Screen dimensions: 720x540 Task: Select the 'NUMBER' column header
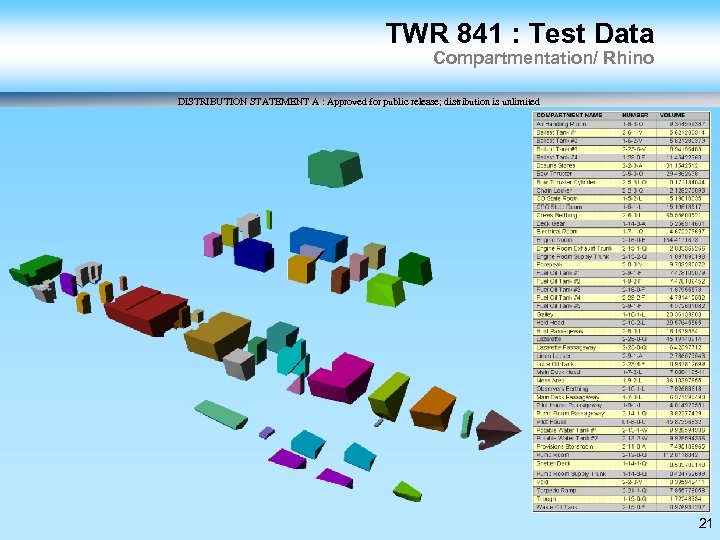(635, 115)
